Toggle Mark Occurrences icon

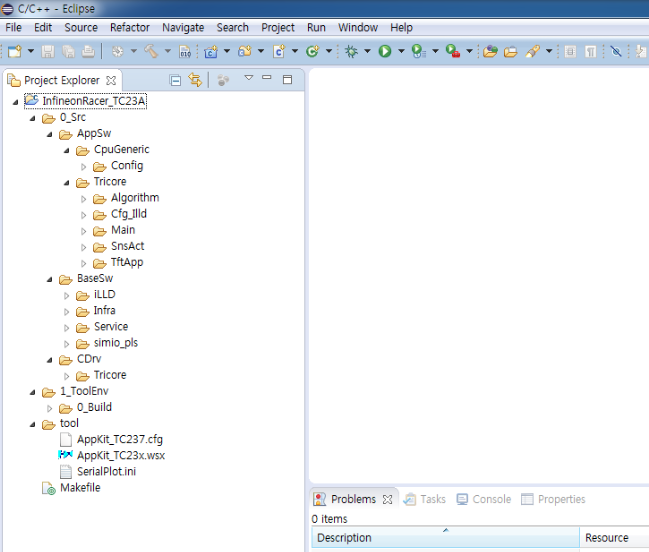(616, 51)
